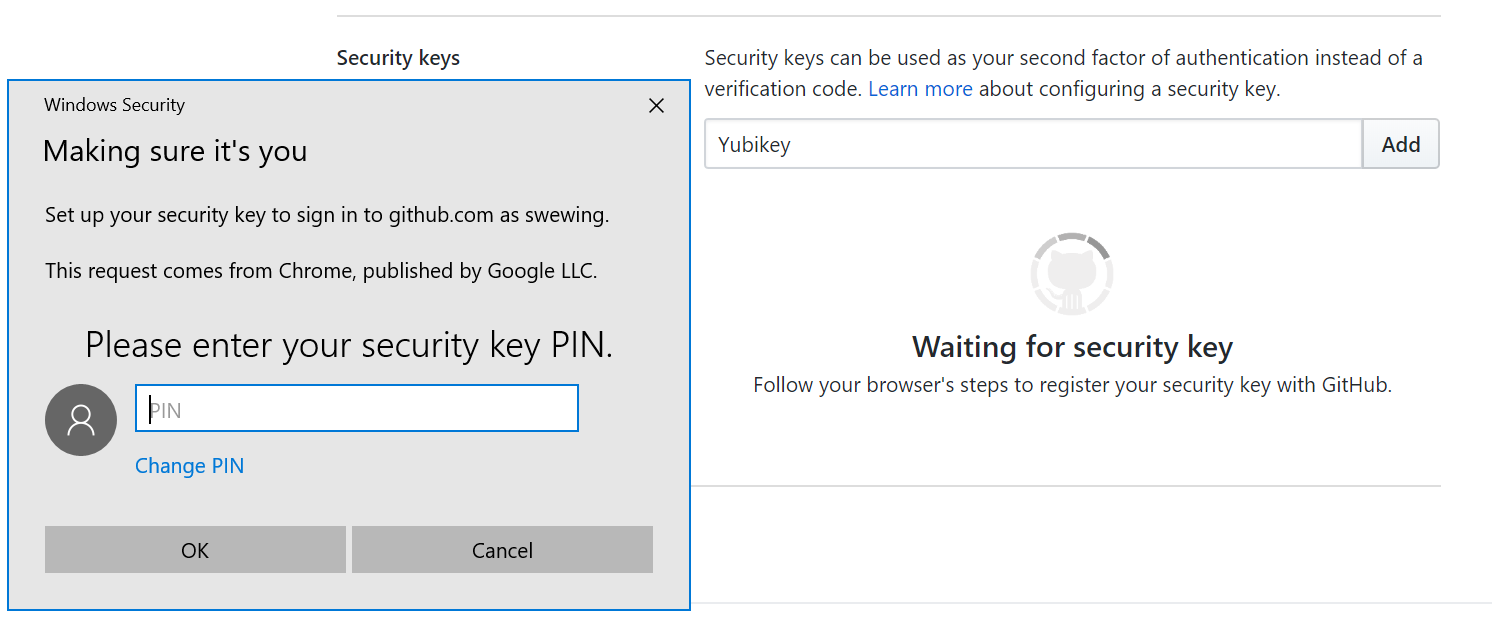Follow the Learn more link about security keys
This screenshot has height=631, width=1492.
point(920,88)
